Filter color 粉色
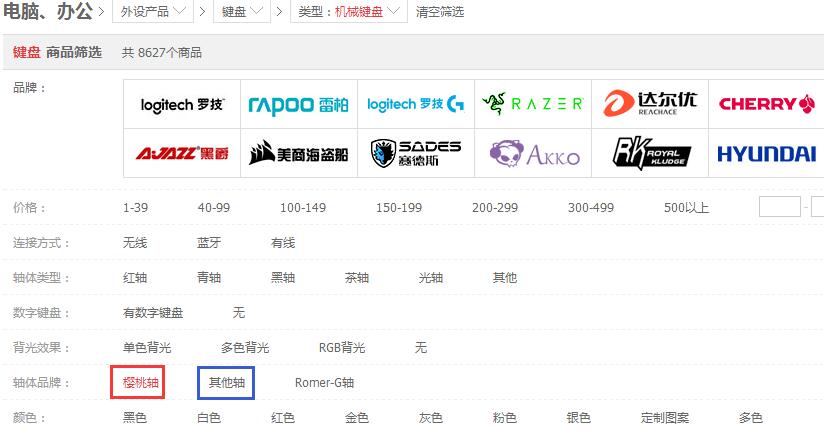 [x=505, y=418]
